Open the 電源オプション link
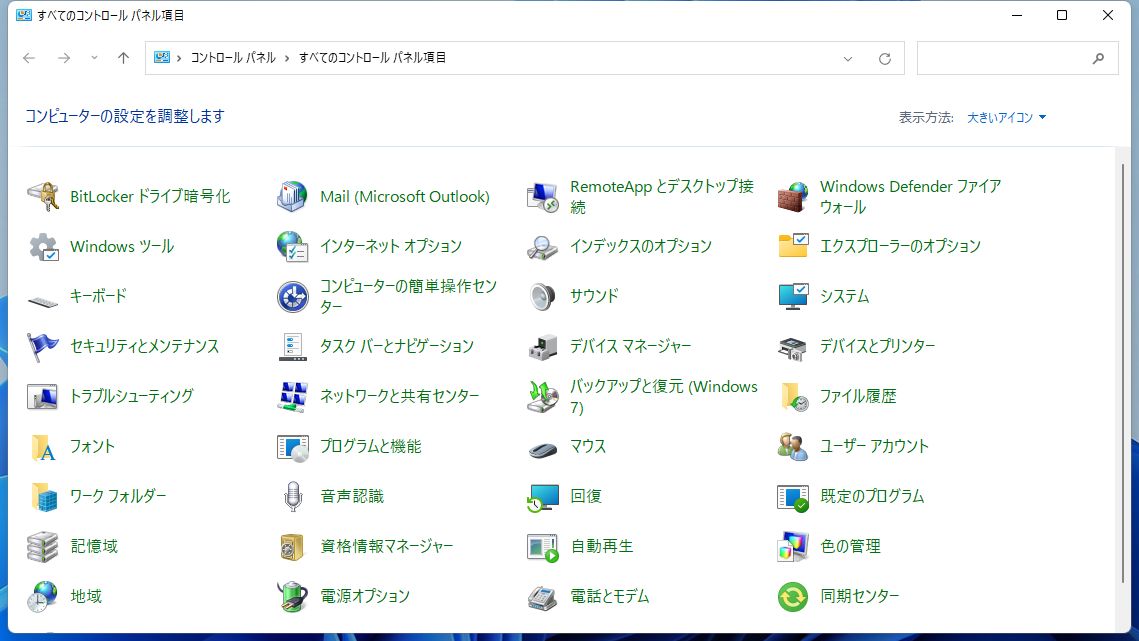The width and height of the screenshot is (1139, 641). tap(365, 597)
